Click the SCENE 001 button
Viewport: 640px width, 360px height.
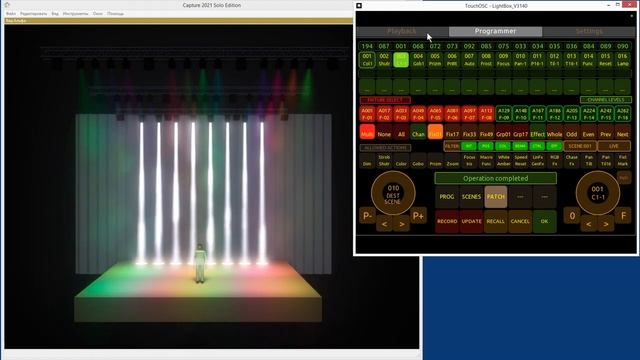click(580, 146)
